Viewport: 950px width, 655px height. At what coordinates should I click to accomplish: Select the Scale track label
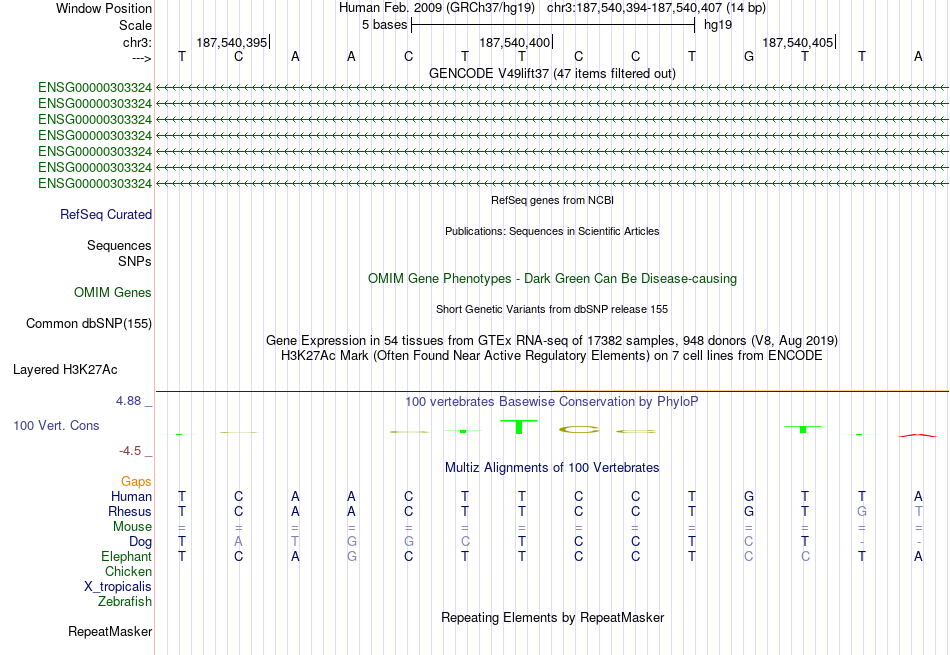click(x=135, y=25)
